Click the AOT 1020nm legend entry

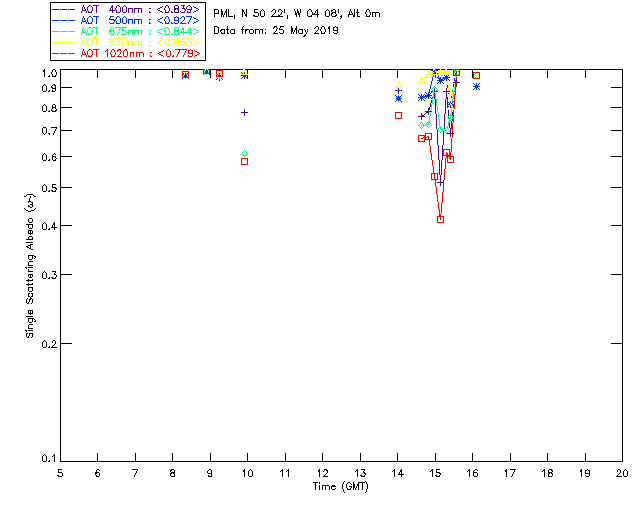(126, 53)
